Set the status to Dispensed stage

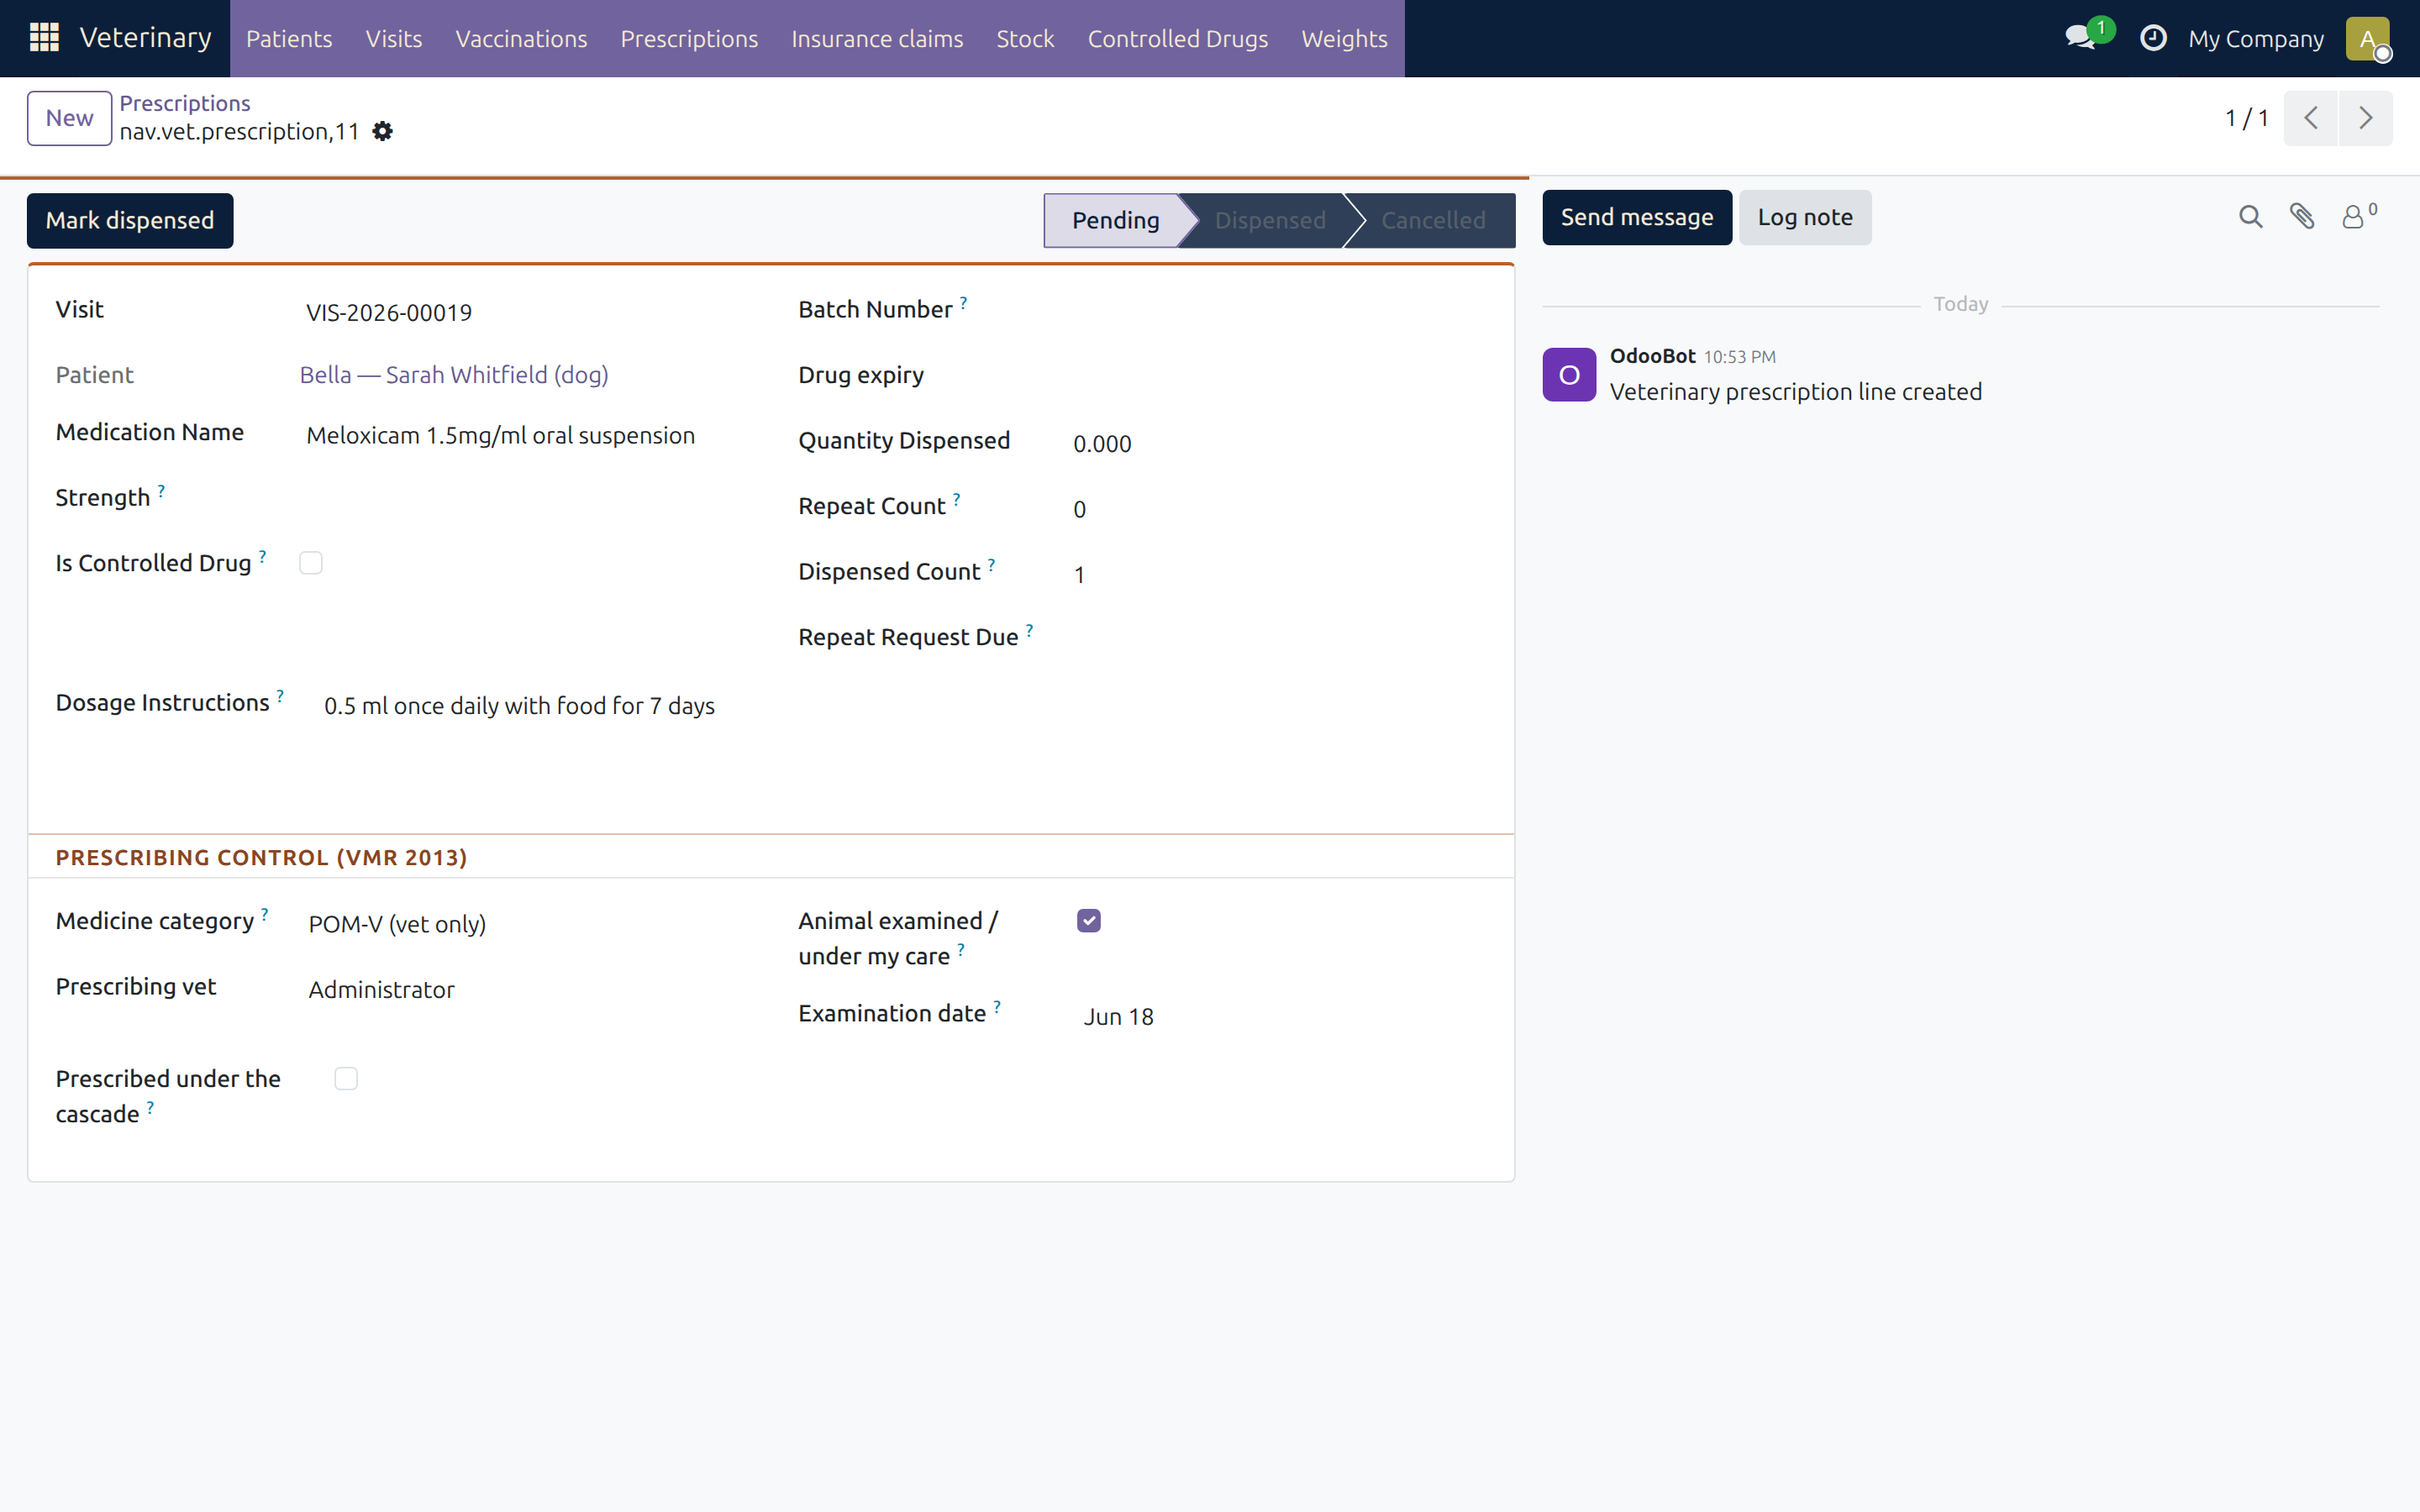(1269, 220)
